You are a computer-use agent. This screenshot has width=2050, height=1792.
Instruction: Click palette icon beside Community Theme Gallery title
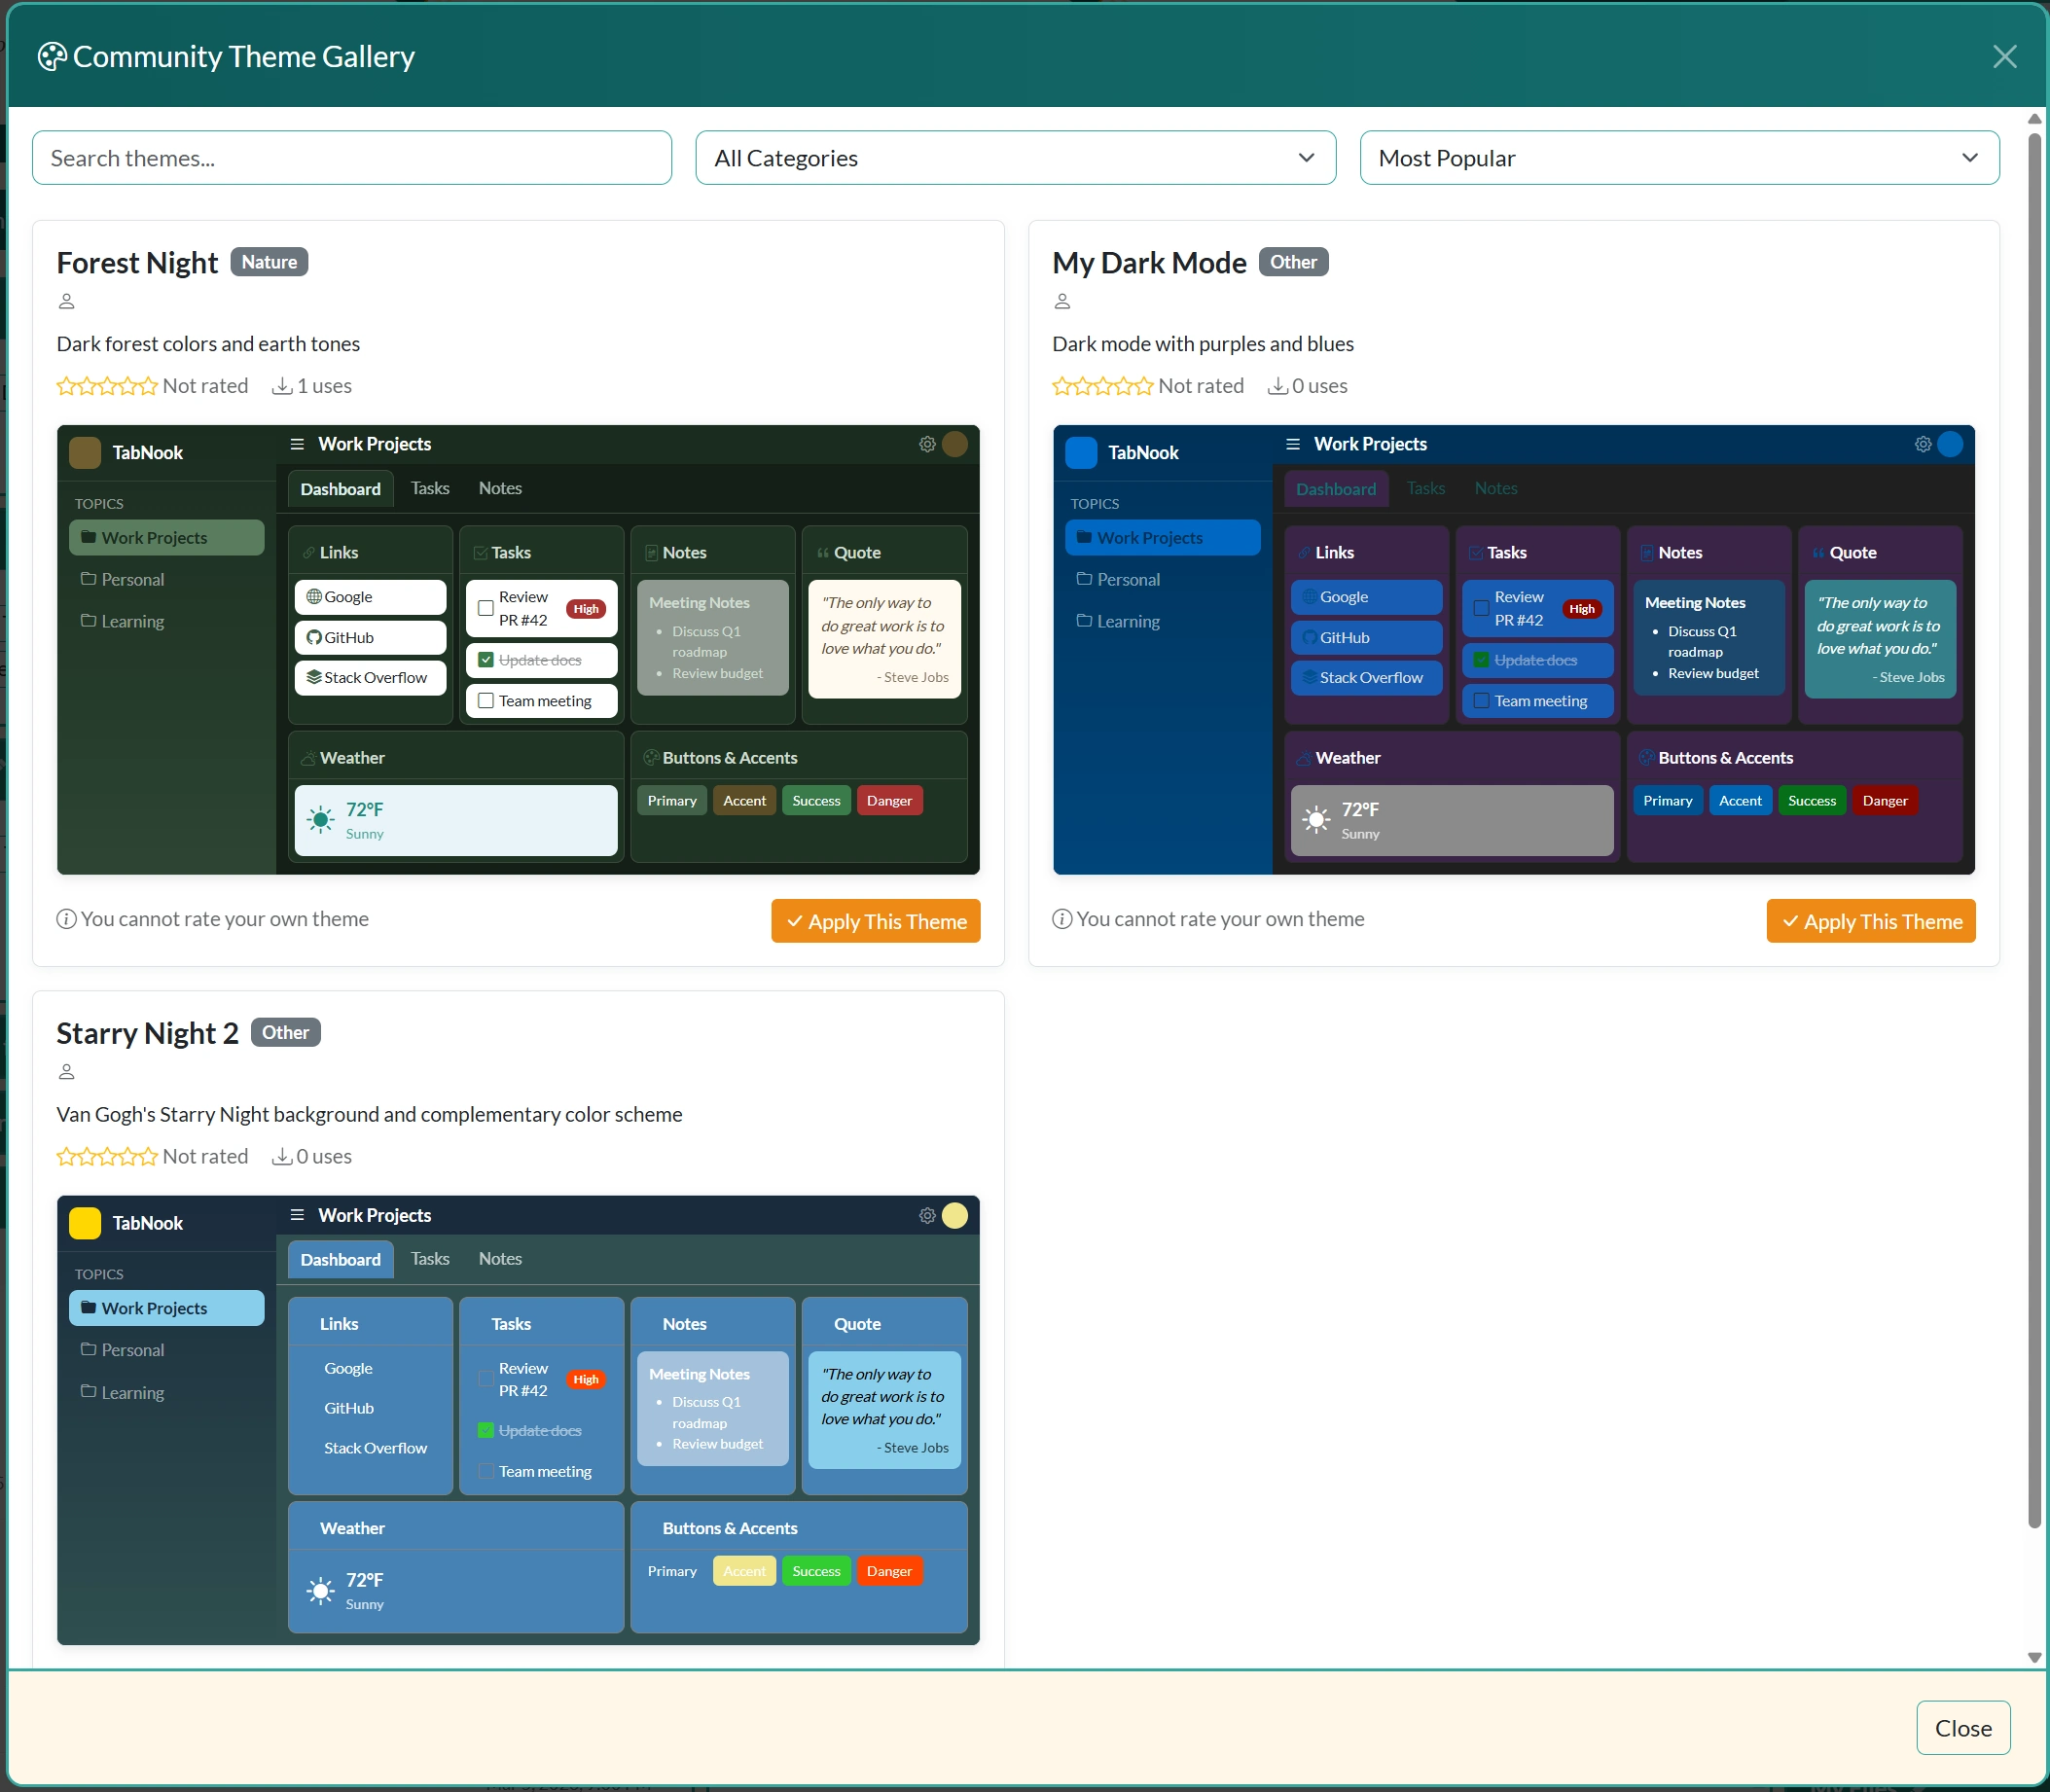click(52, 57)
